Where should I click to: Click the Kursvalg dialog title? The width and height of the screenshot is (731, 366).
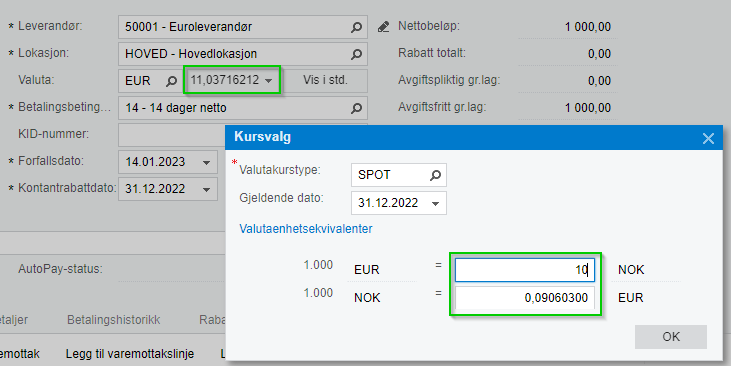(262, 137)
